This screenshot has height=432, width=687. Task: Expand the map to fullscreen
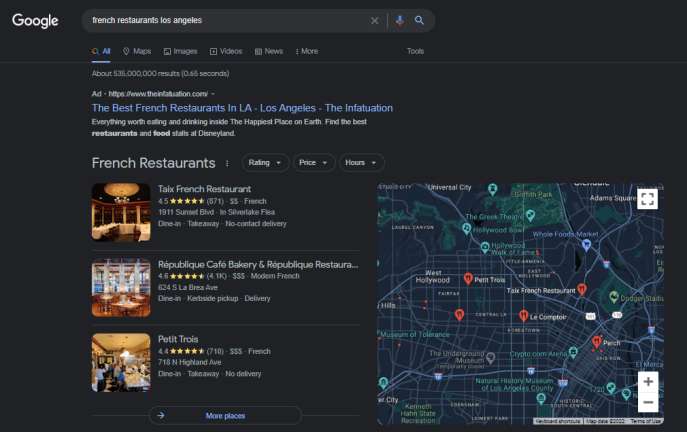tap(648, 199)
